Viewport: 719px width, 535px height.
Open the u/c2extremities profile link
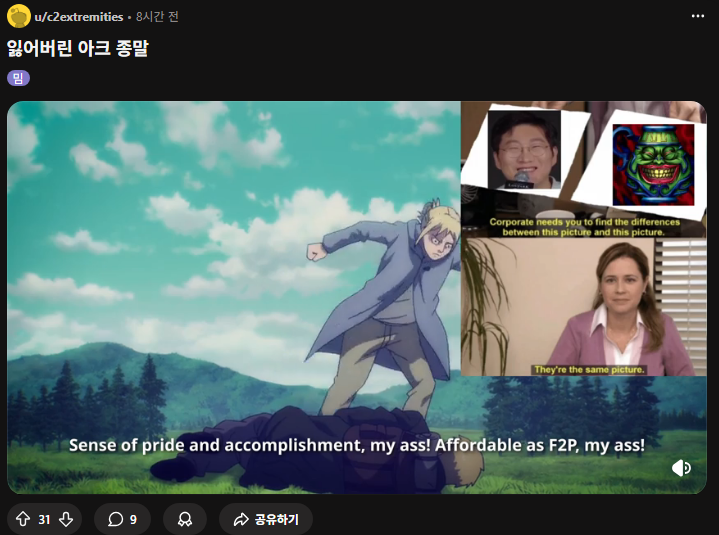click(79, 17)
